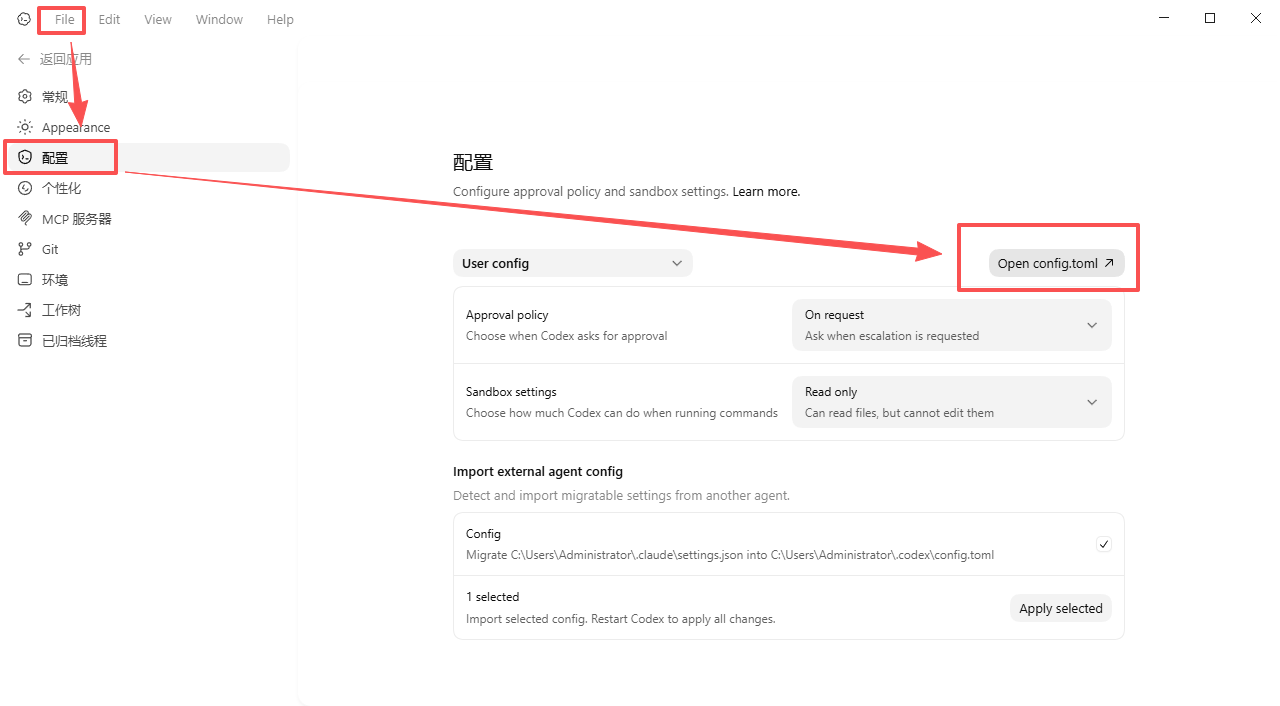Screen dimensions: 1280x706
Task: Open Environment settings icon
Action: [x=25, y=280]
